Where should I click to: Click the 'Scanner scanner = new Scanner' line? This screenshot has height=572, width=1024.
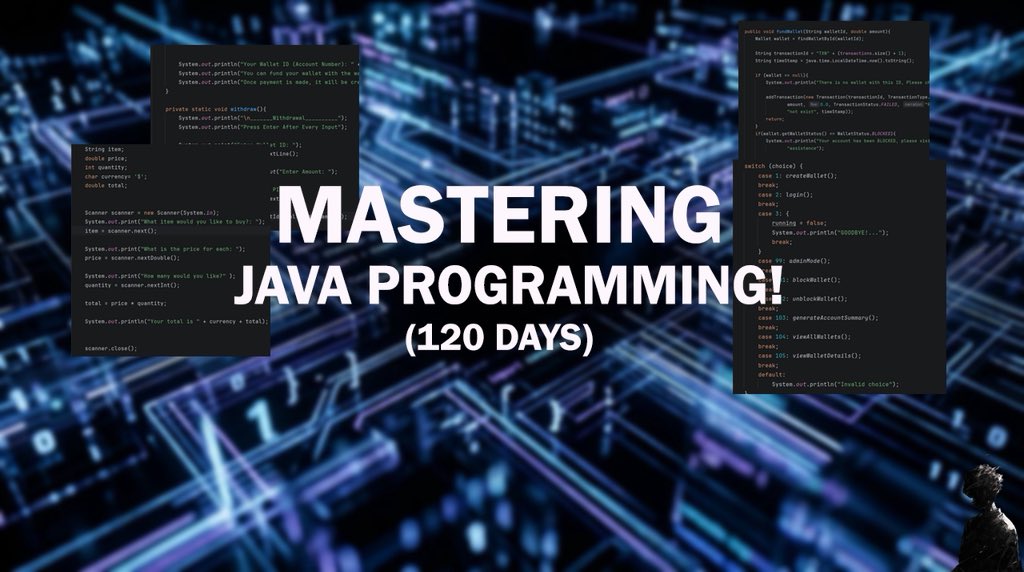pyautogui.click(x=152, y=213)
